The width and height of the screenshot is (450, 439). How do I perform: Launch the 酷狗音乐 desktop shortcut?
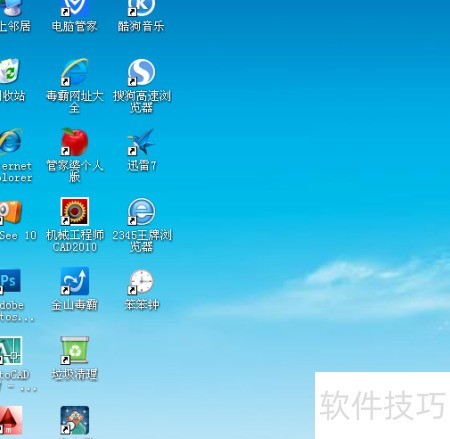tap(141, 8)
